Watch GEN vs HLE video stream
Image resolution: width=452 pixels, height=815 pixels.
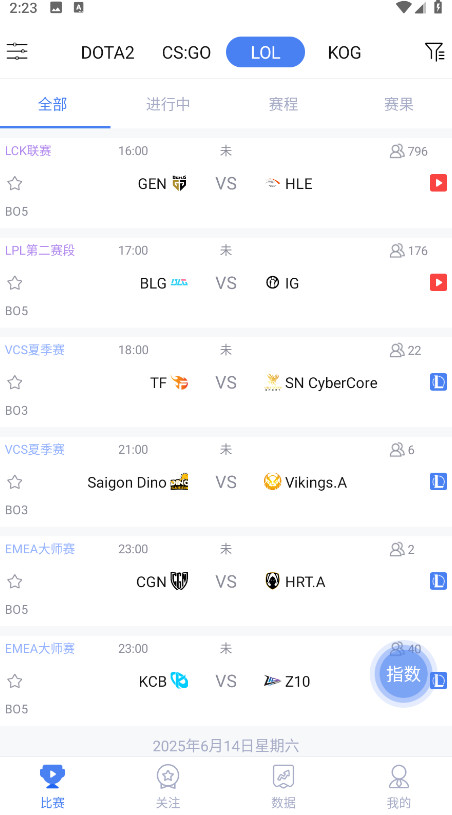[x=438, y=183]
